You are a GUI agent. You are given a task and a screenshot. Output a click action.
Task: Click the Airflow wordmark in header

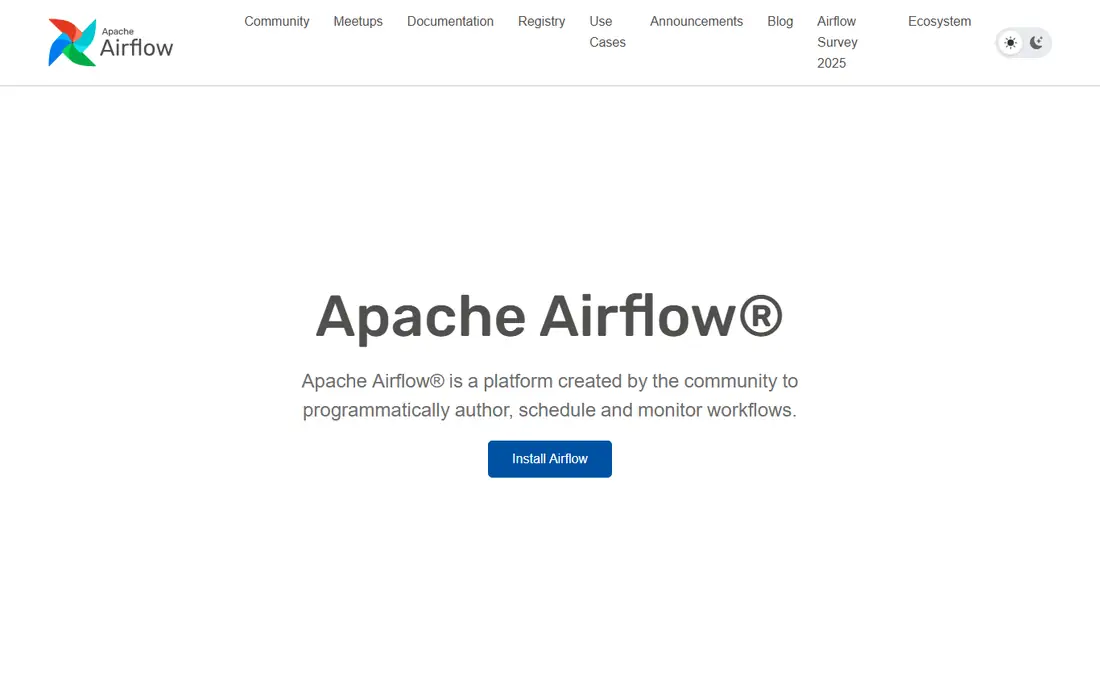(x=136, y=48)
